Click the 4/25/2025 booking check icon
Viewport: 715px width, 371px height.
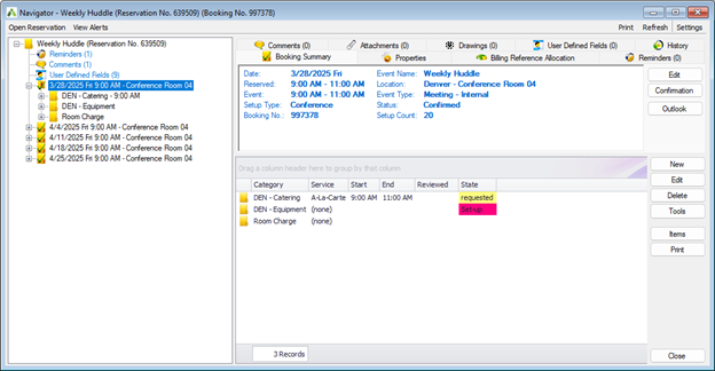pyautogui.click(x=41, y=159)
